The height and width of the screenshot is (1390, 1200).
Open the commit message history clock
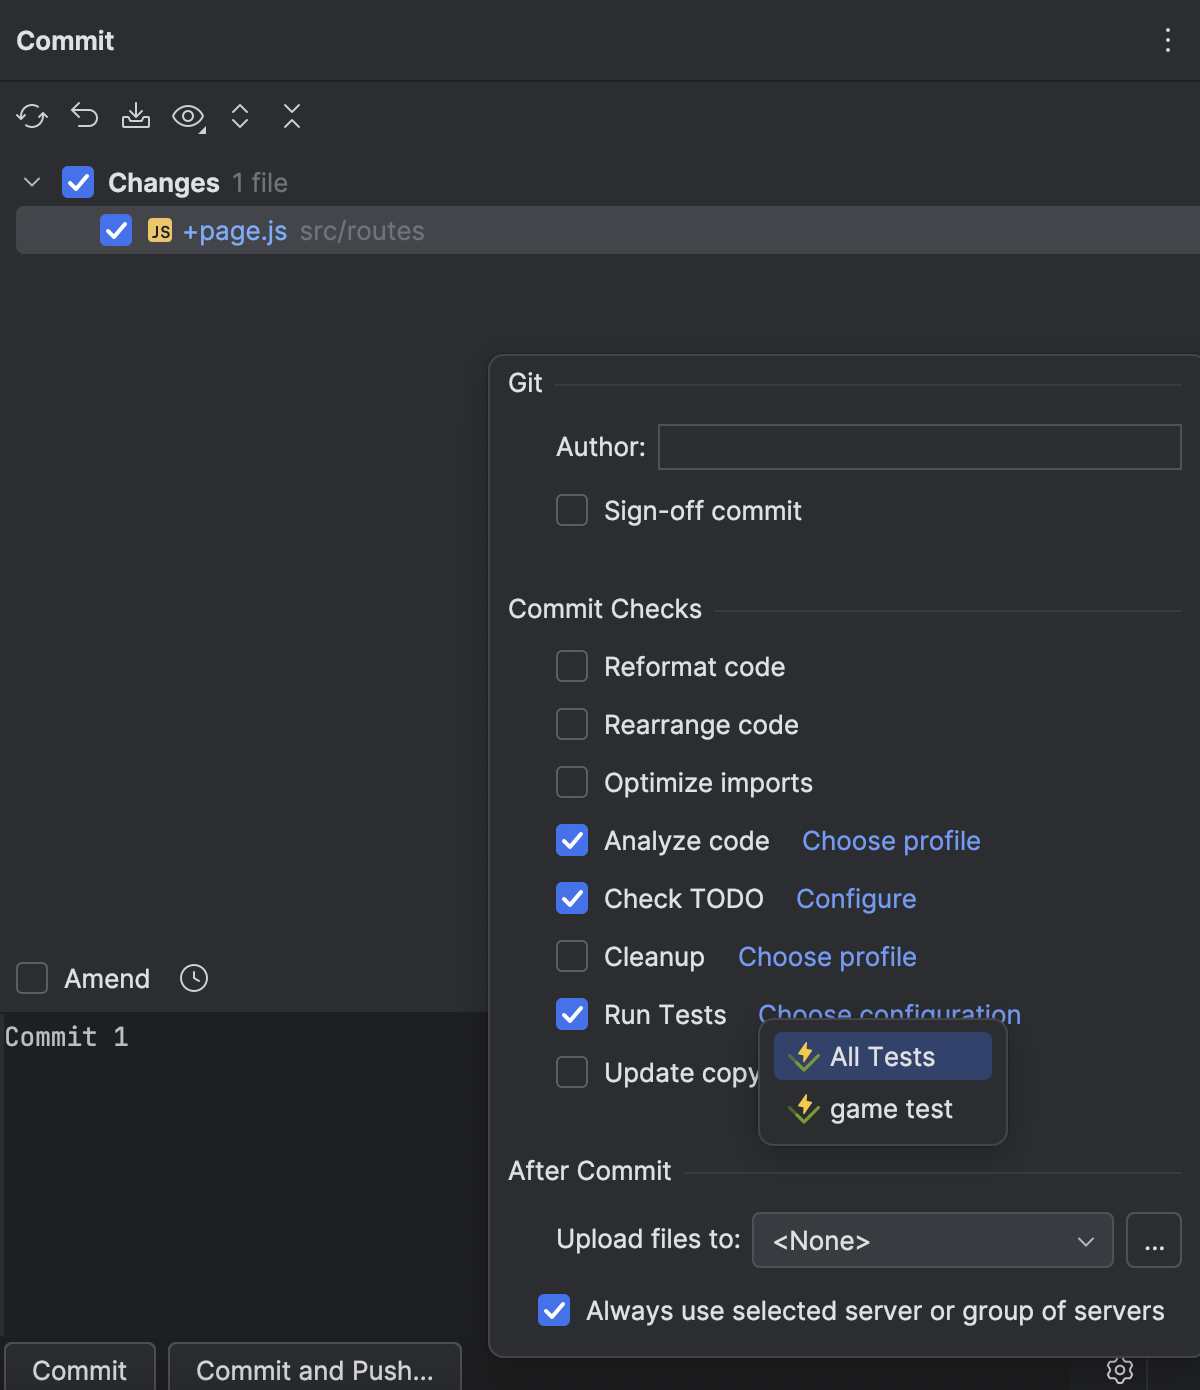pos(194,978)
